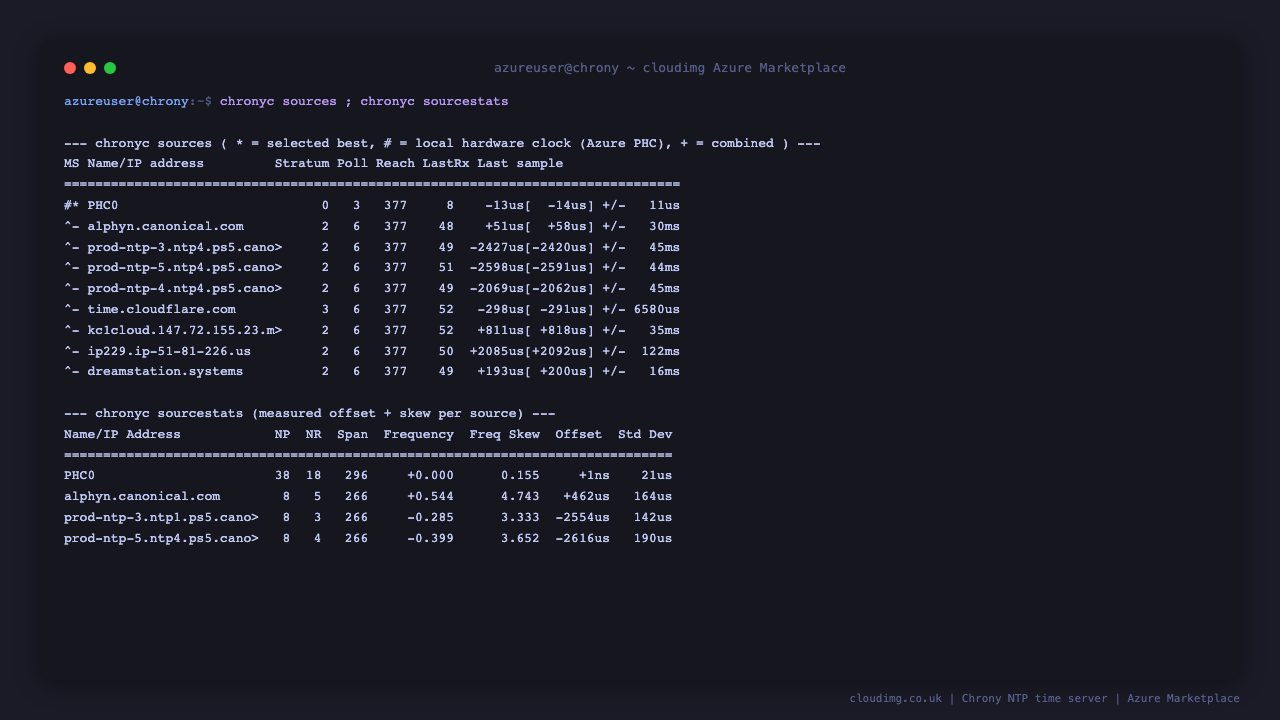The width and height of the screenshot is (1280, 720).
Task: Click the '-2554us' offset value
Action: tap(582, 517)
